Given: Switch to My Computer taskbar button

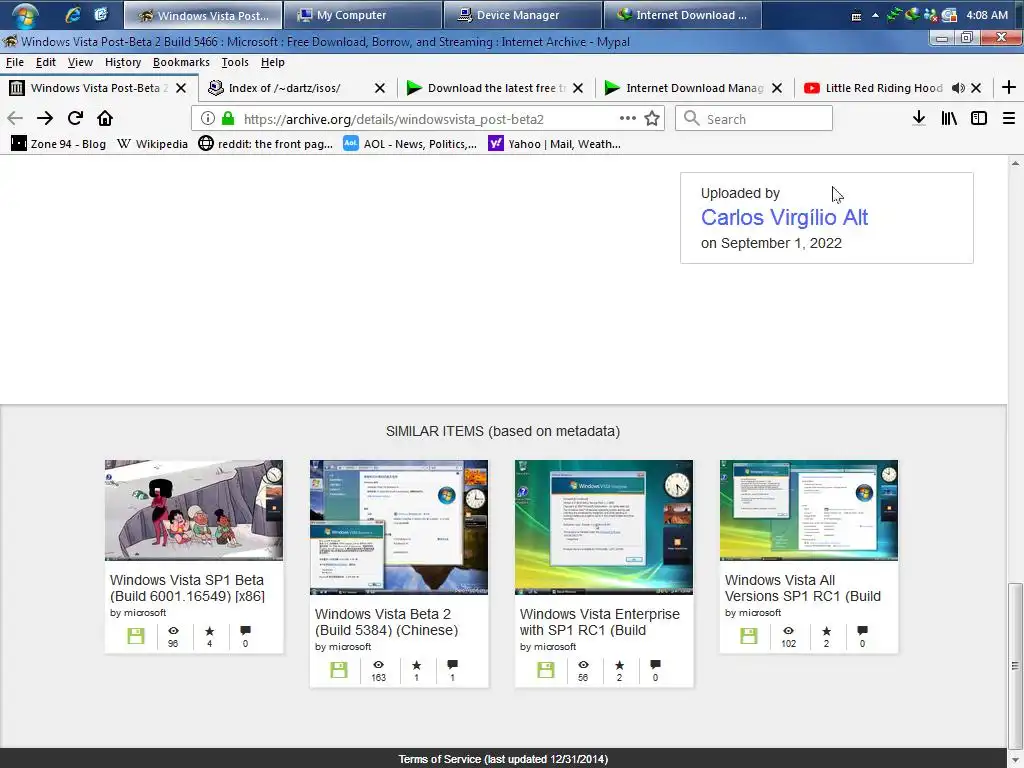Looking at the screenshot, I should tap(362, 15).
